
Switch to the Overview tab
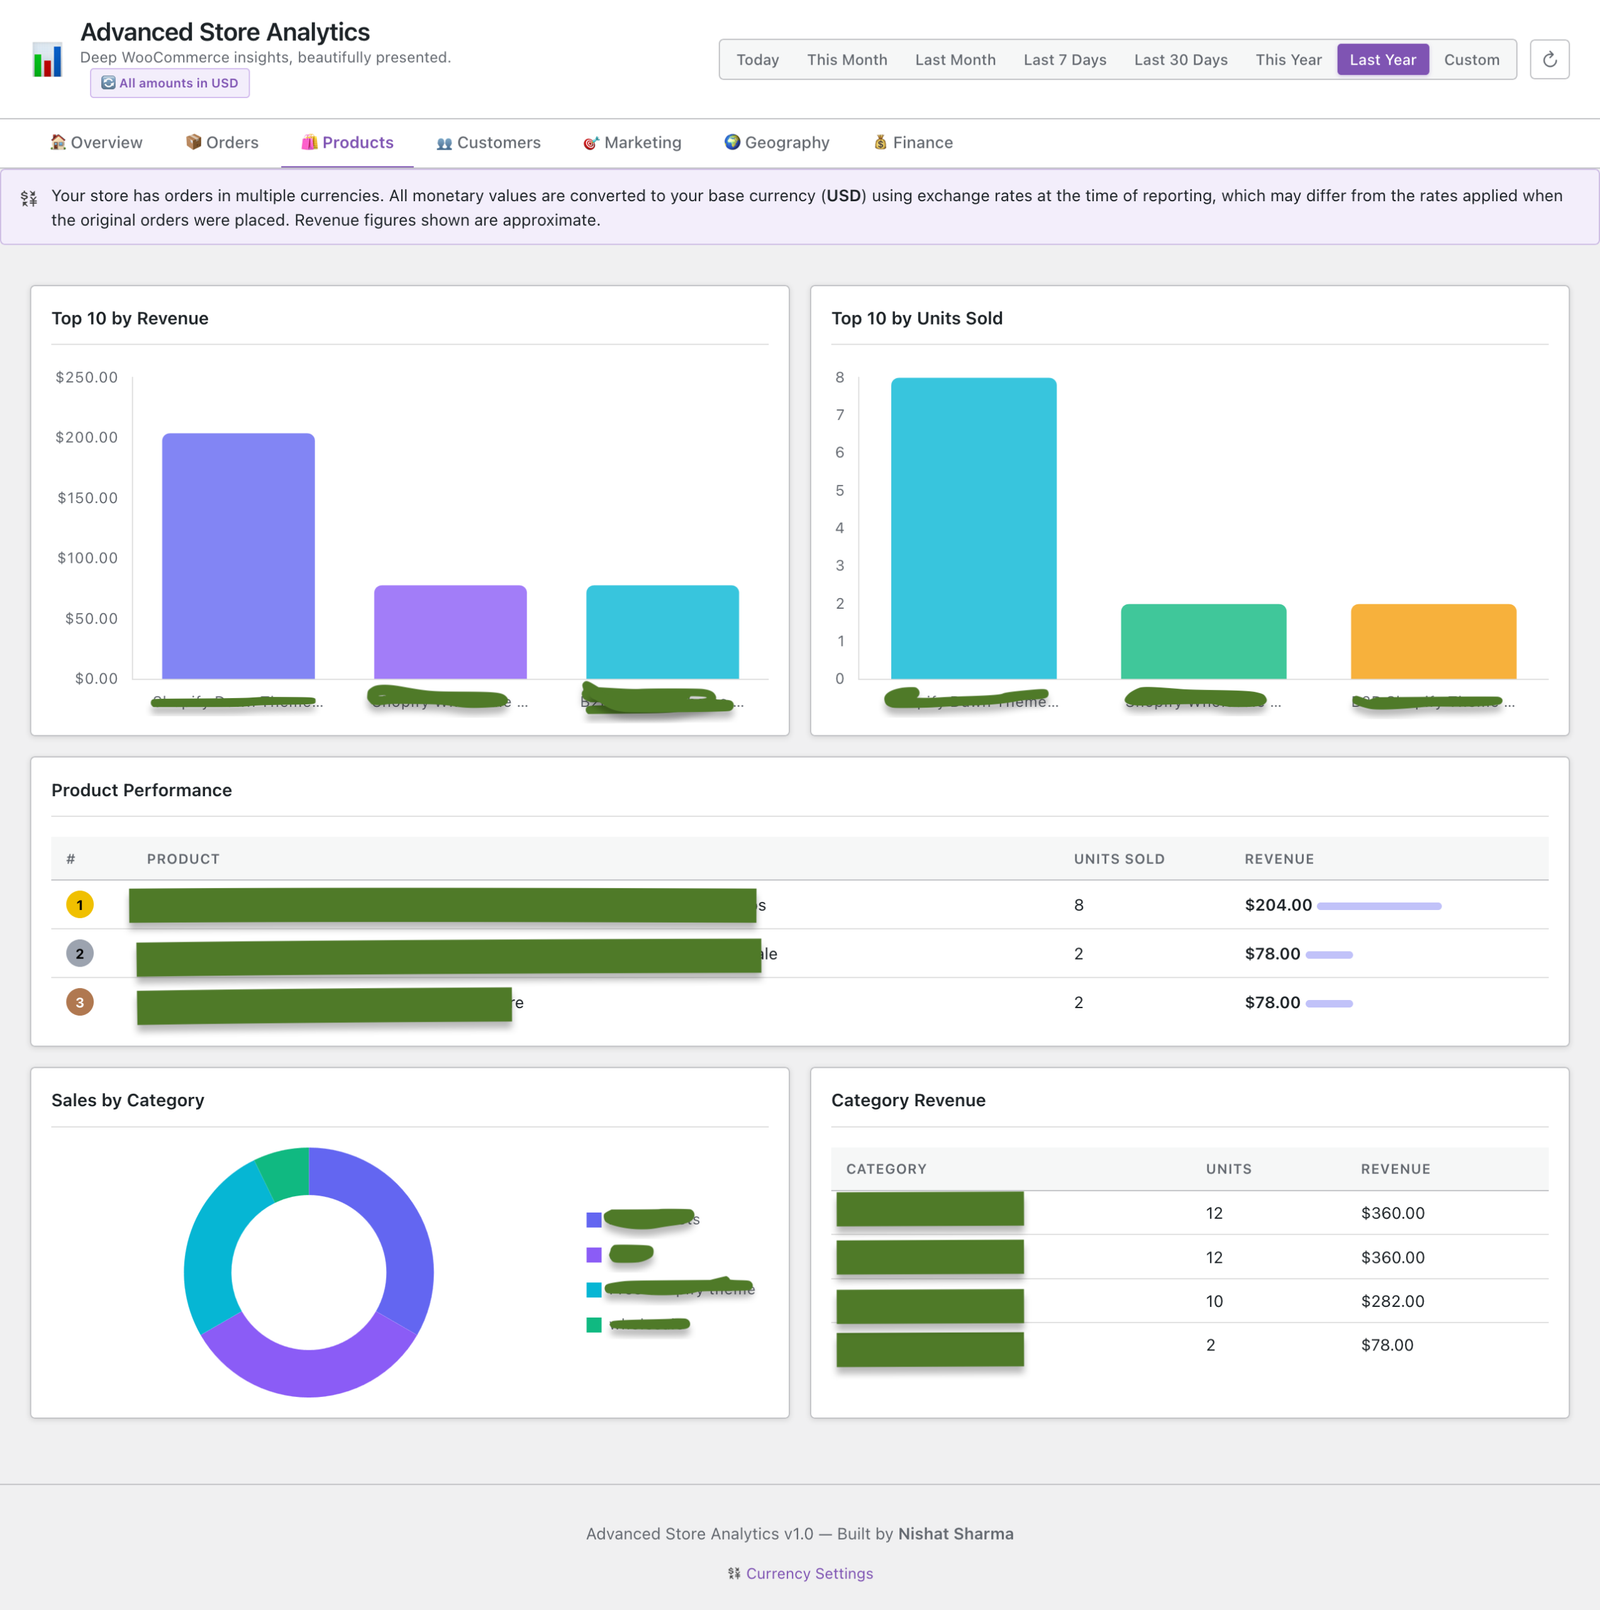[97, 142]
